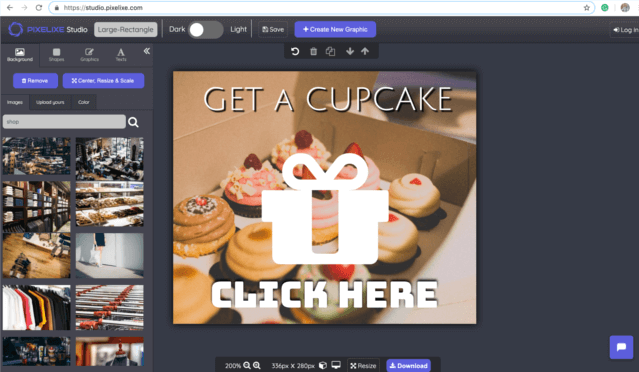This screenshot has height=372, width=639.
Task: Choose the shopping carts row thumbnail
Action: tap(110, 308)
